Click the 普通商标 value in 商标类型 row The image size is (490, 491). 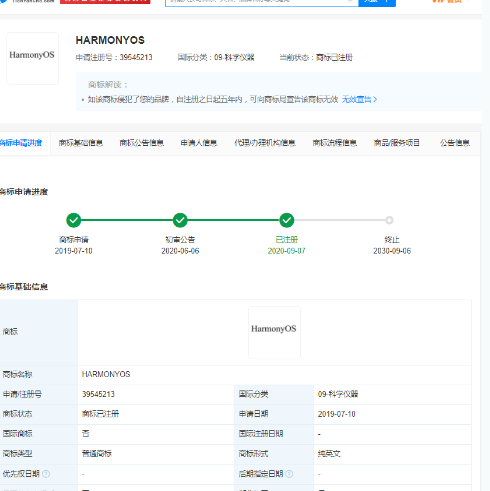pos(97,454)
